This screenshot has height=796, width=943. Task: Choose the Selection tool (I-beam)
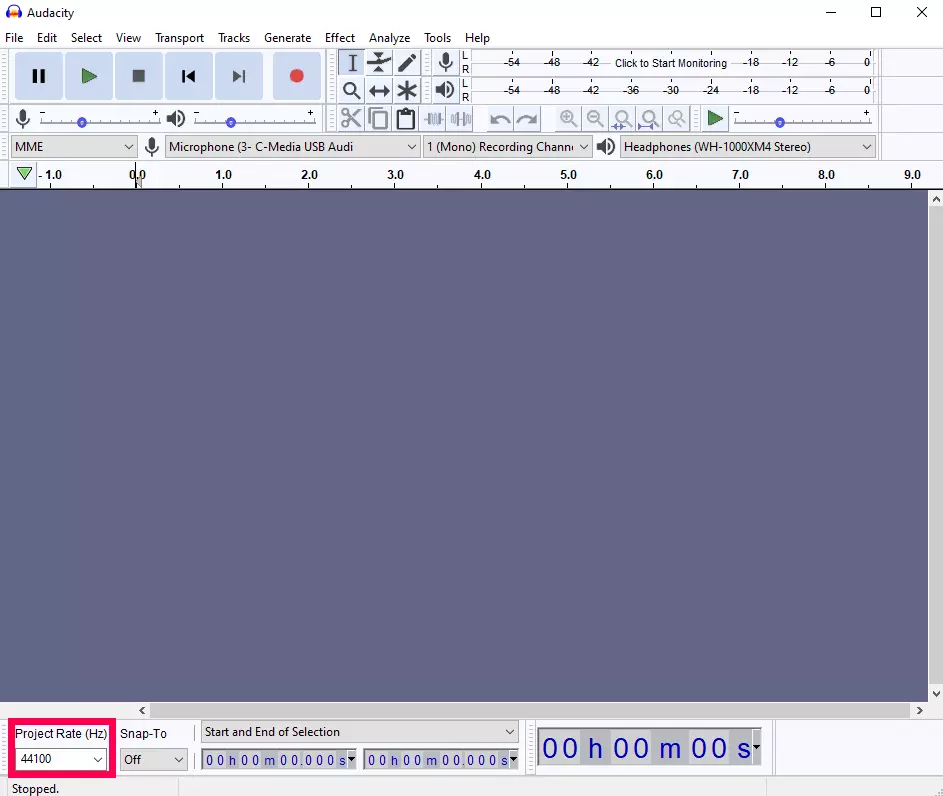(x=352, y=63)
